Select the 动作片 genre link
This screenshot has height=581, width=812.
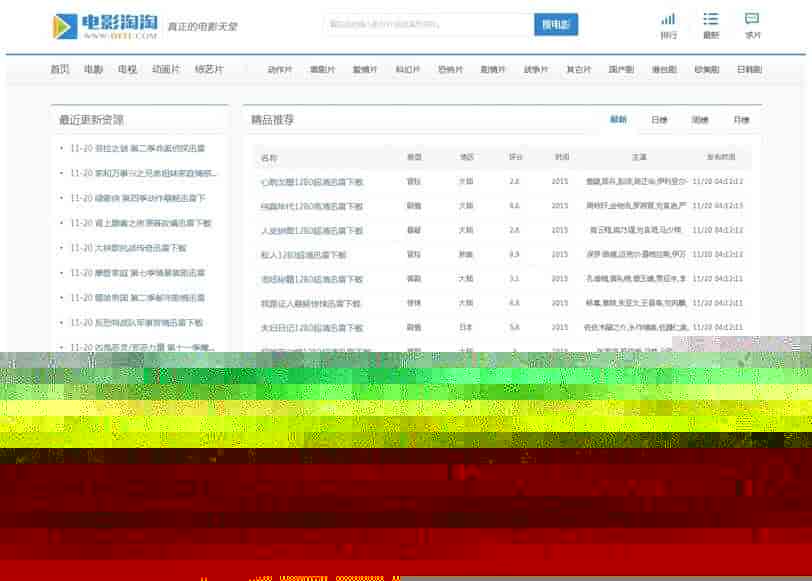pos(280,70)
